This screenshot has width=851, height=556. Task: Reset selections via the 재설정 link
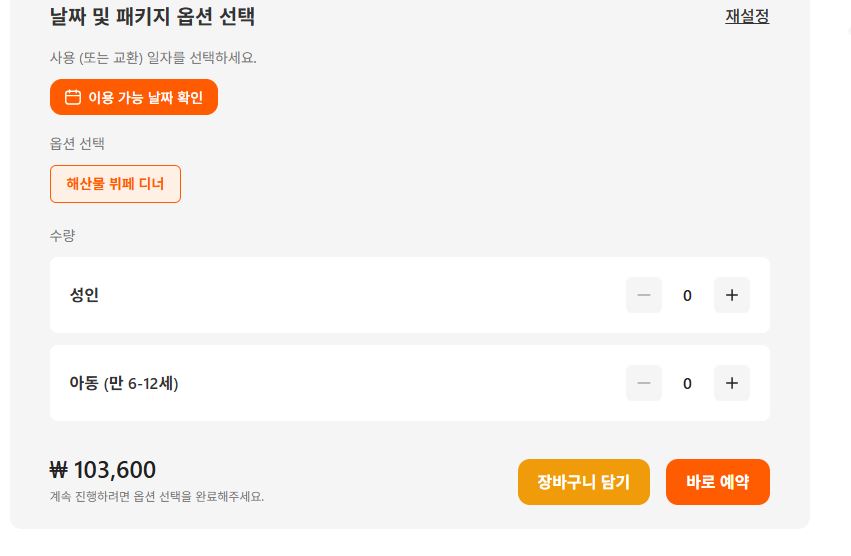(747, 16)
